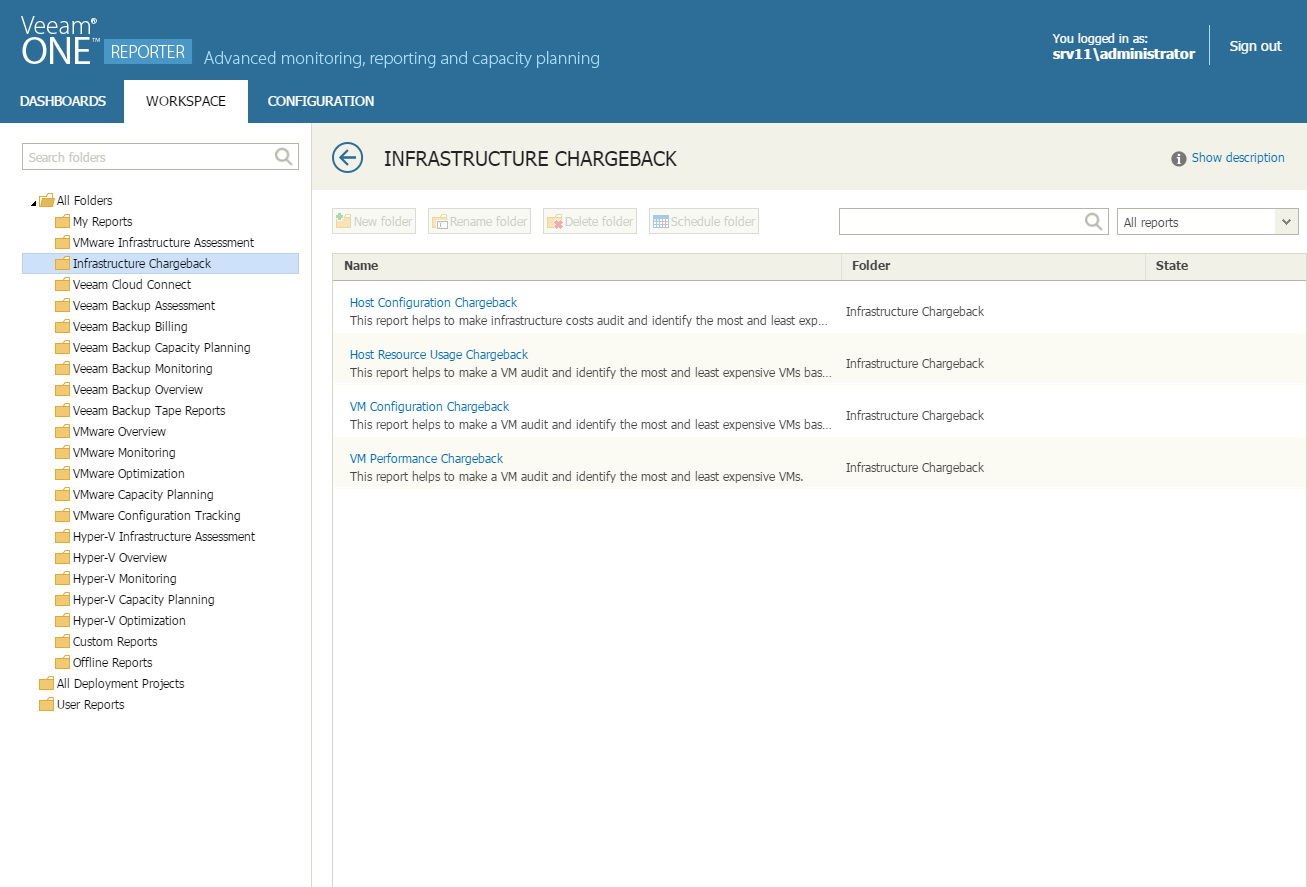Click the Veeam ONE Reporter logo
This screenshot has height=887, width=1307.
click(106, 42)
